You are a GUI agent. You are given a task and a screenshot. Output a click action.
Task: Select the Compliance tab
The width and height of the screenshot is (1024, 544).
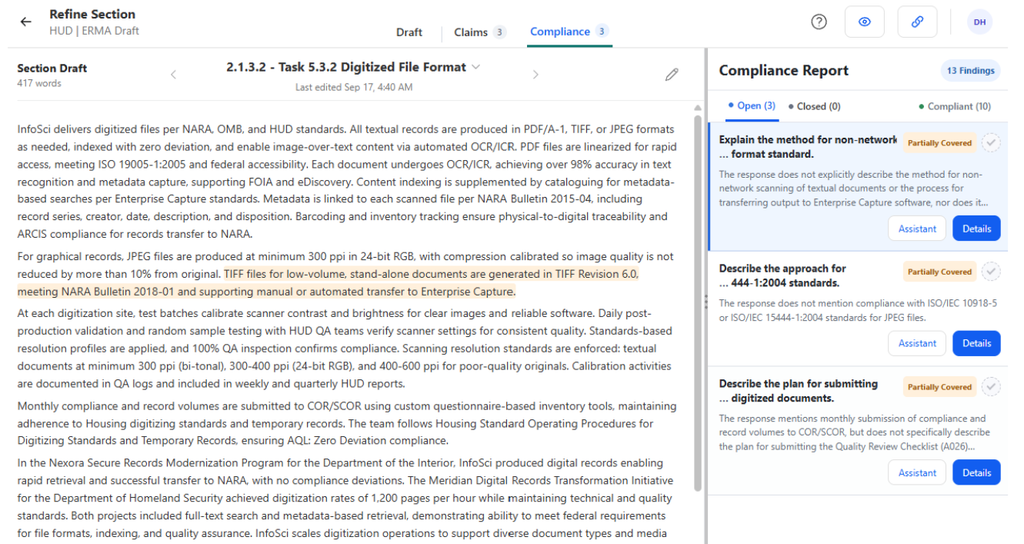(x=569, y=31)
